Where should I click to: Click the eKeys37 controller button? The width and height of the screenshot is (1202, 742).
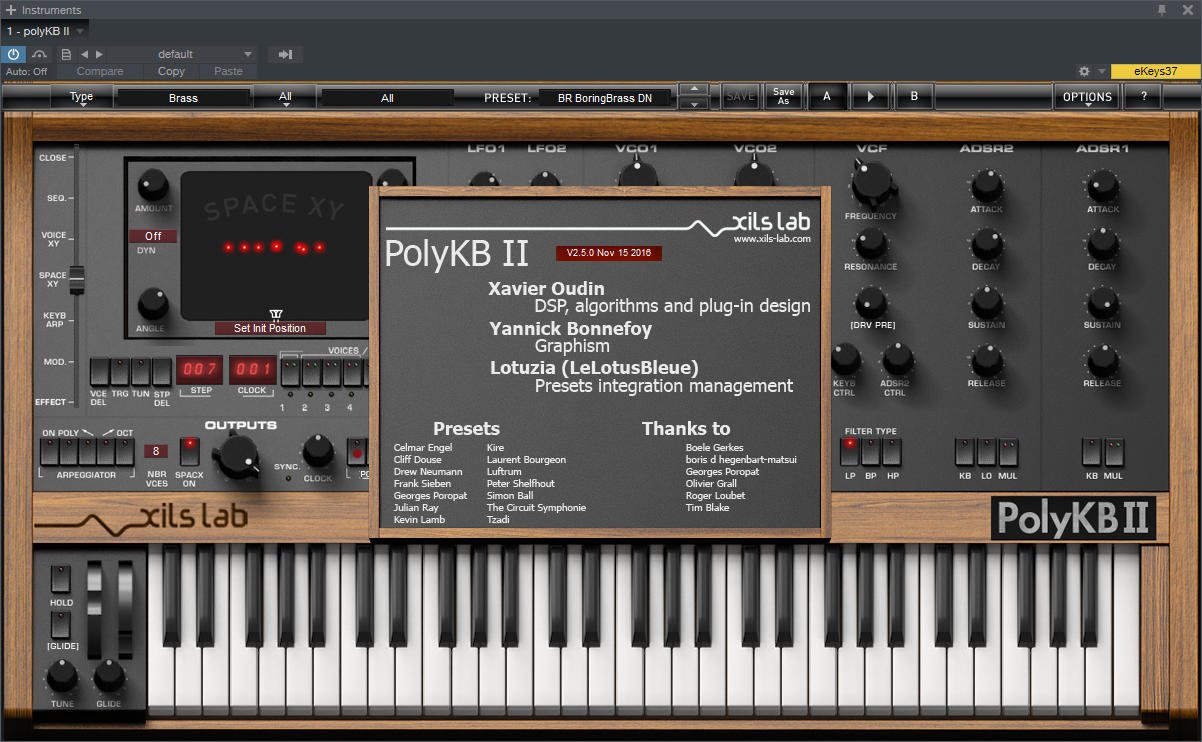[1155, 71]
